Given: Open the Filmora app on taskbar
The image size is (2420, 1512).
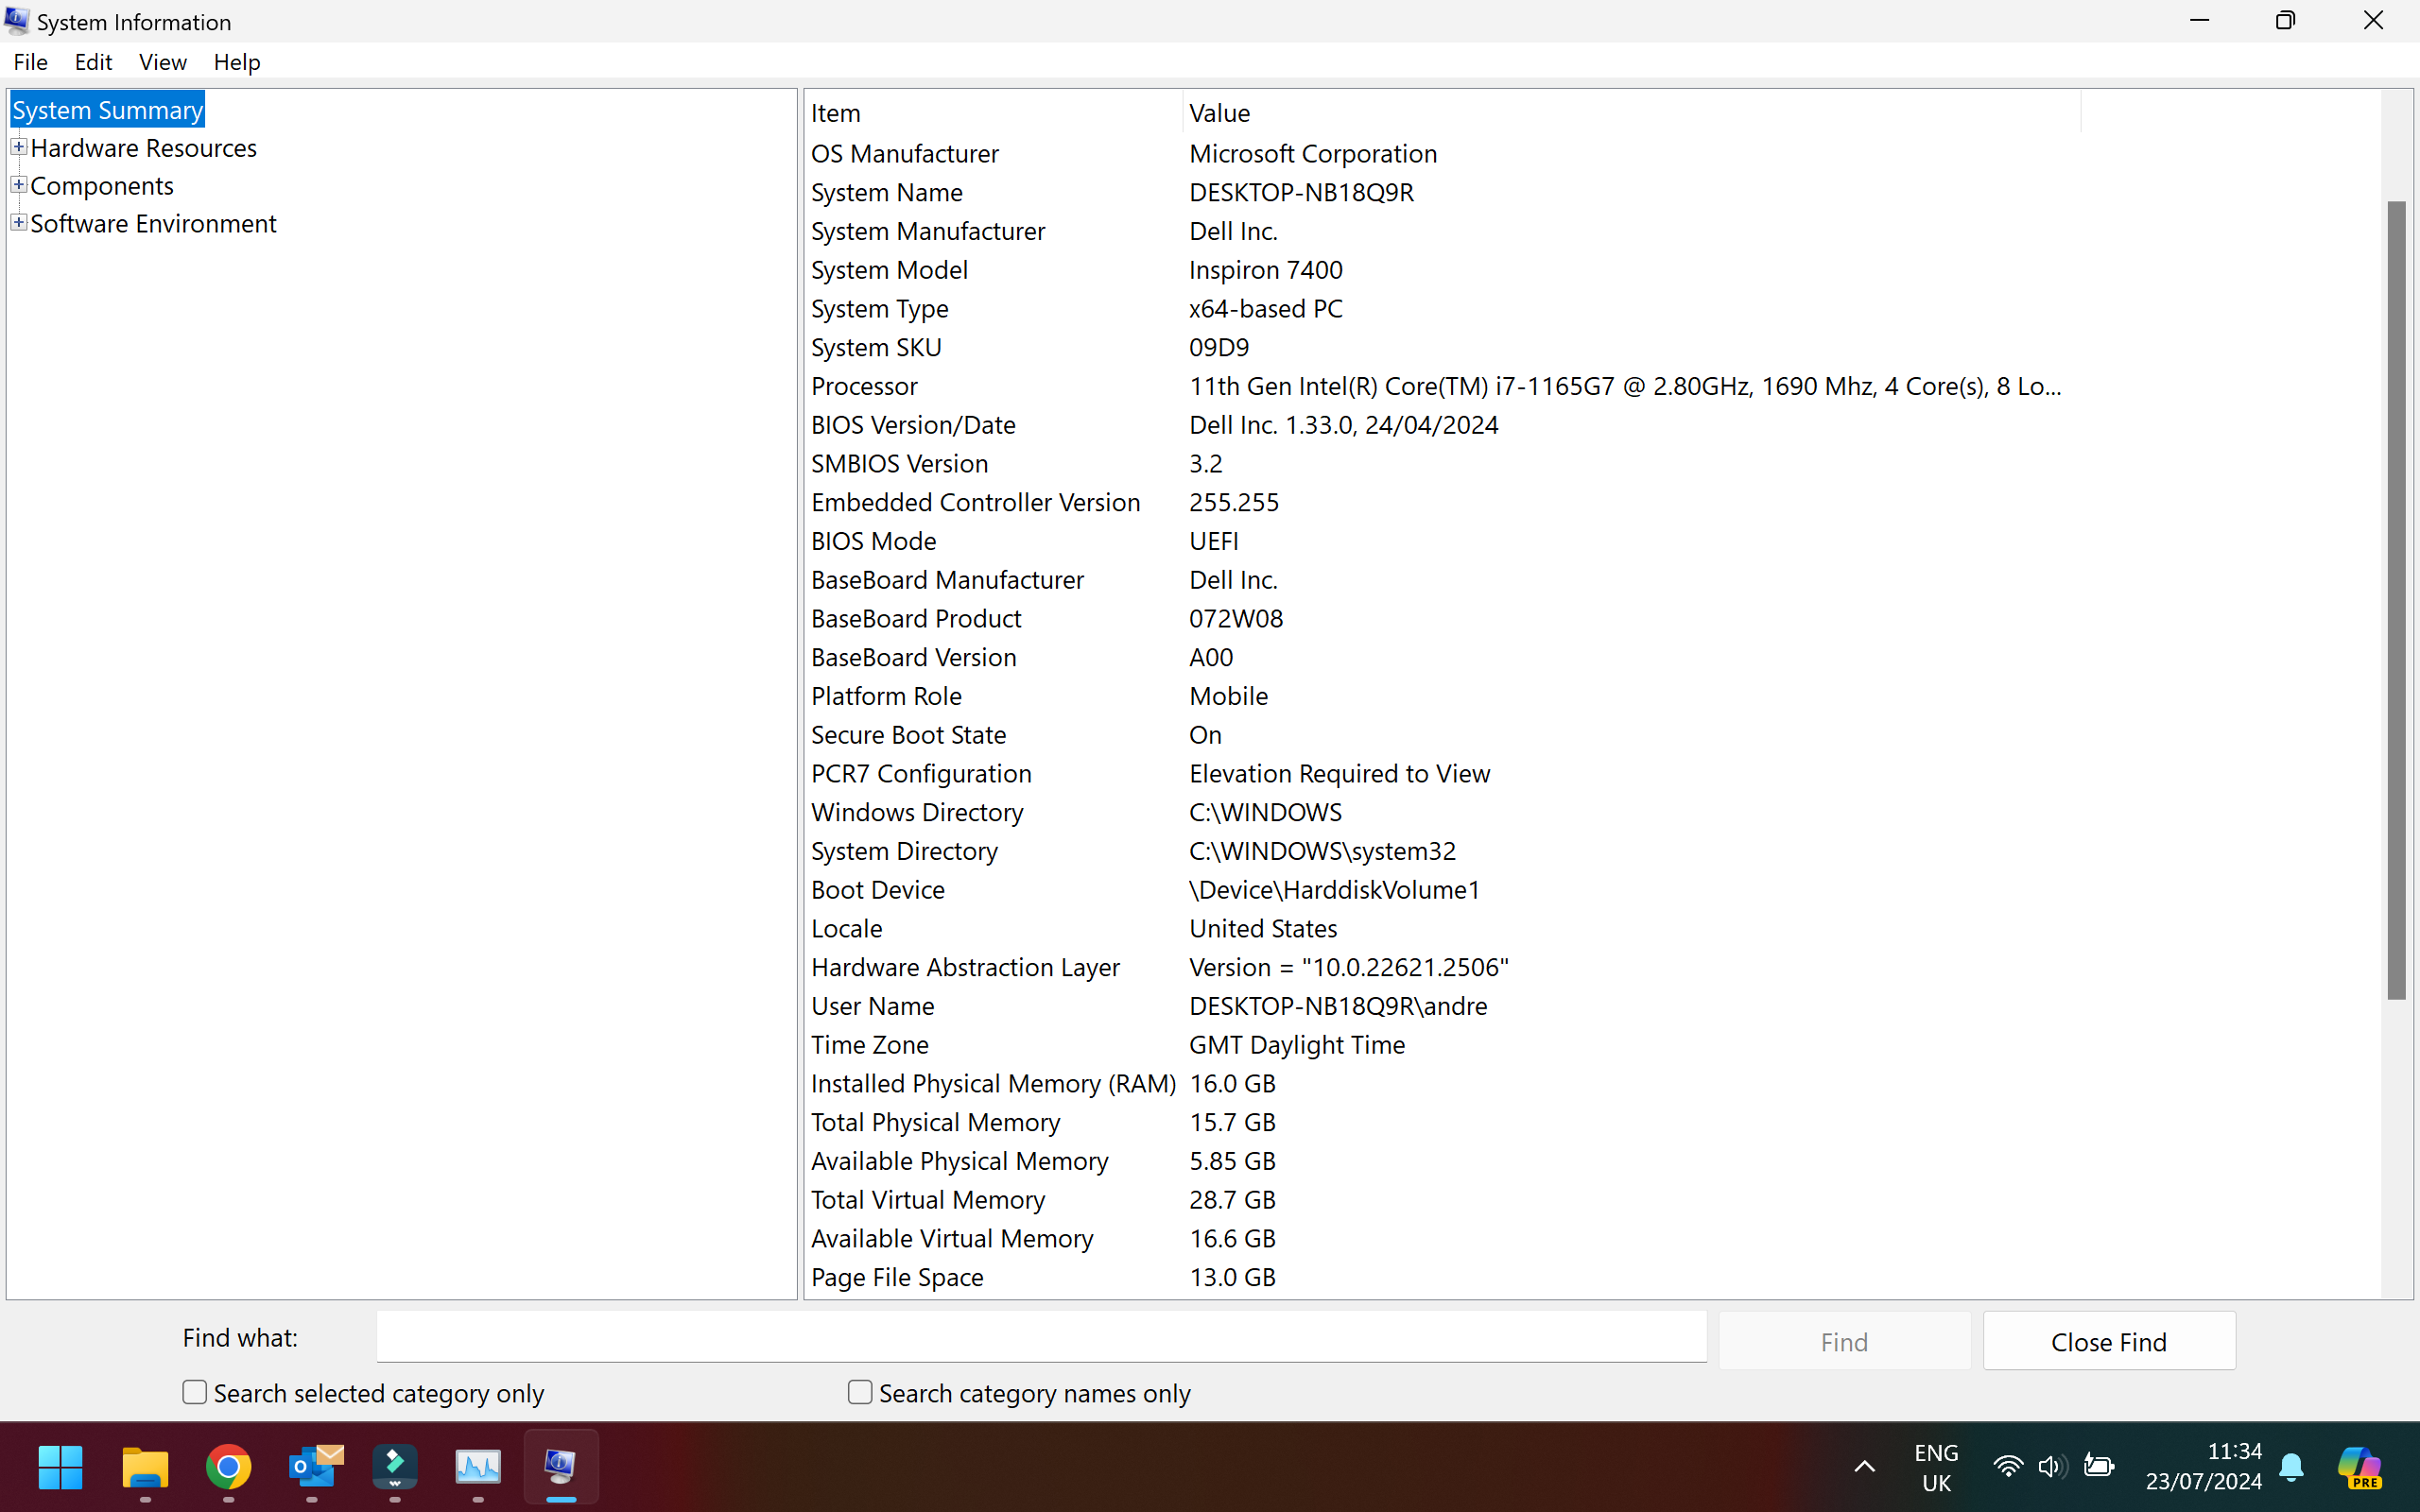Looking at the screenshot, I should [395, 1467].
